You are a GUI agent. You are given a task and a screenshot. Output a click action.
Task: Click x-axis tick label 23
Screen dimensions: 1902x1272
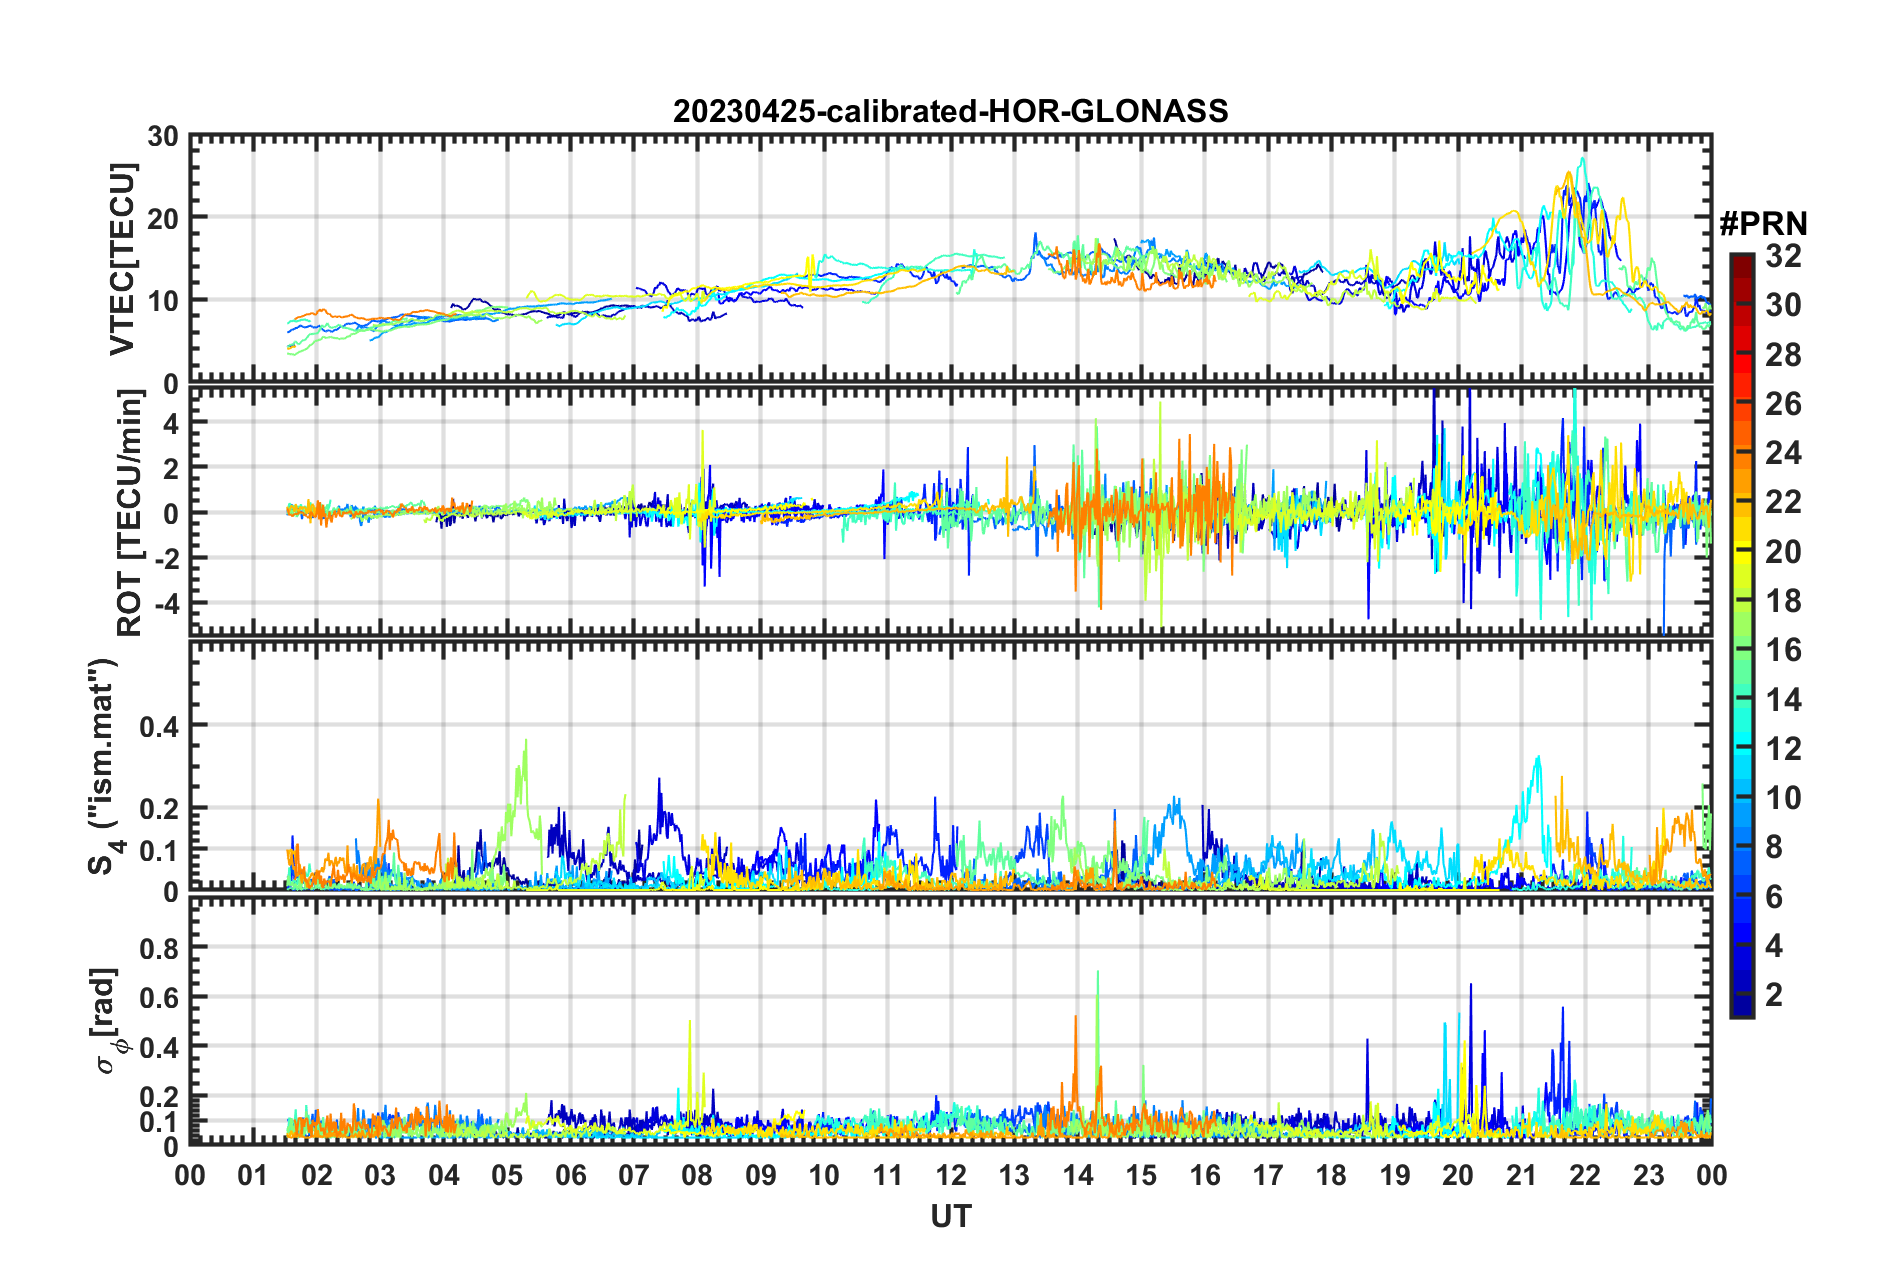click(1648, 1175)
